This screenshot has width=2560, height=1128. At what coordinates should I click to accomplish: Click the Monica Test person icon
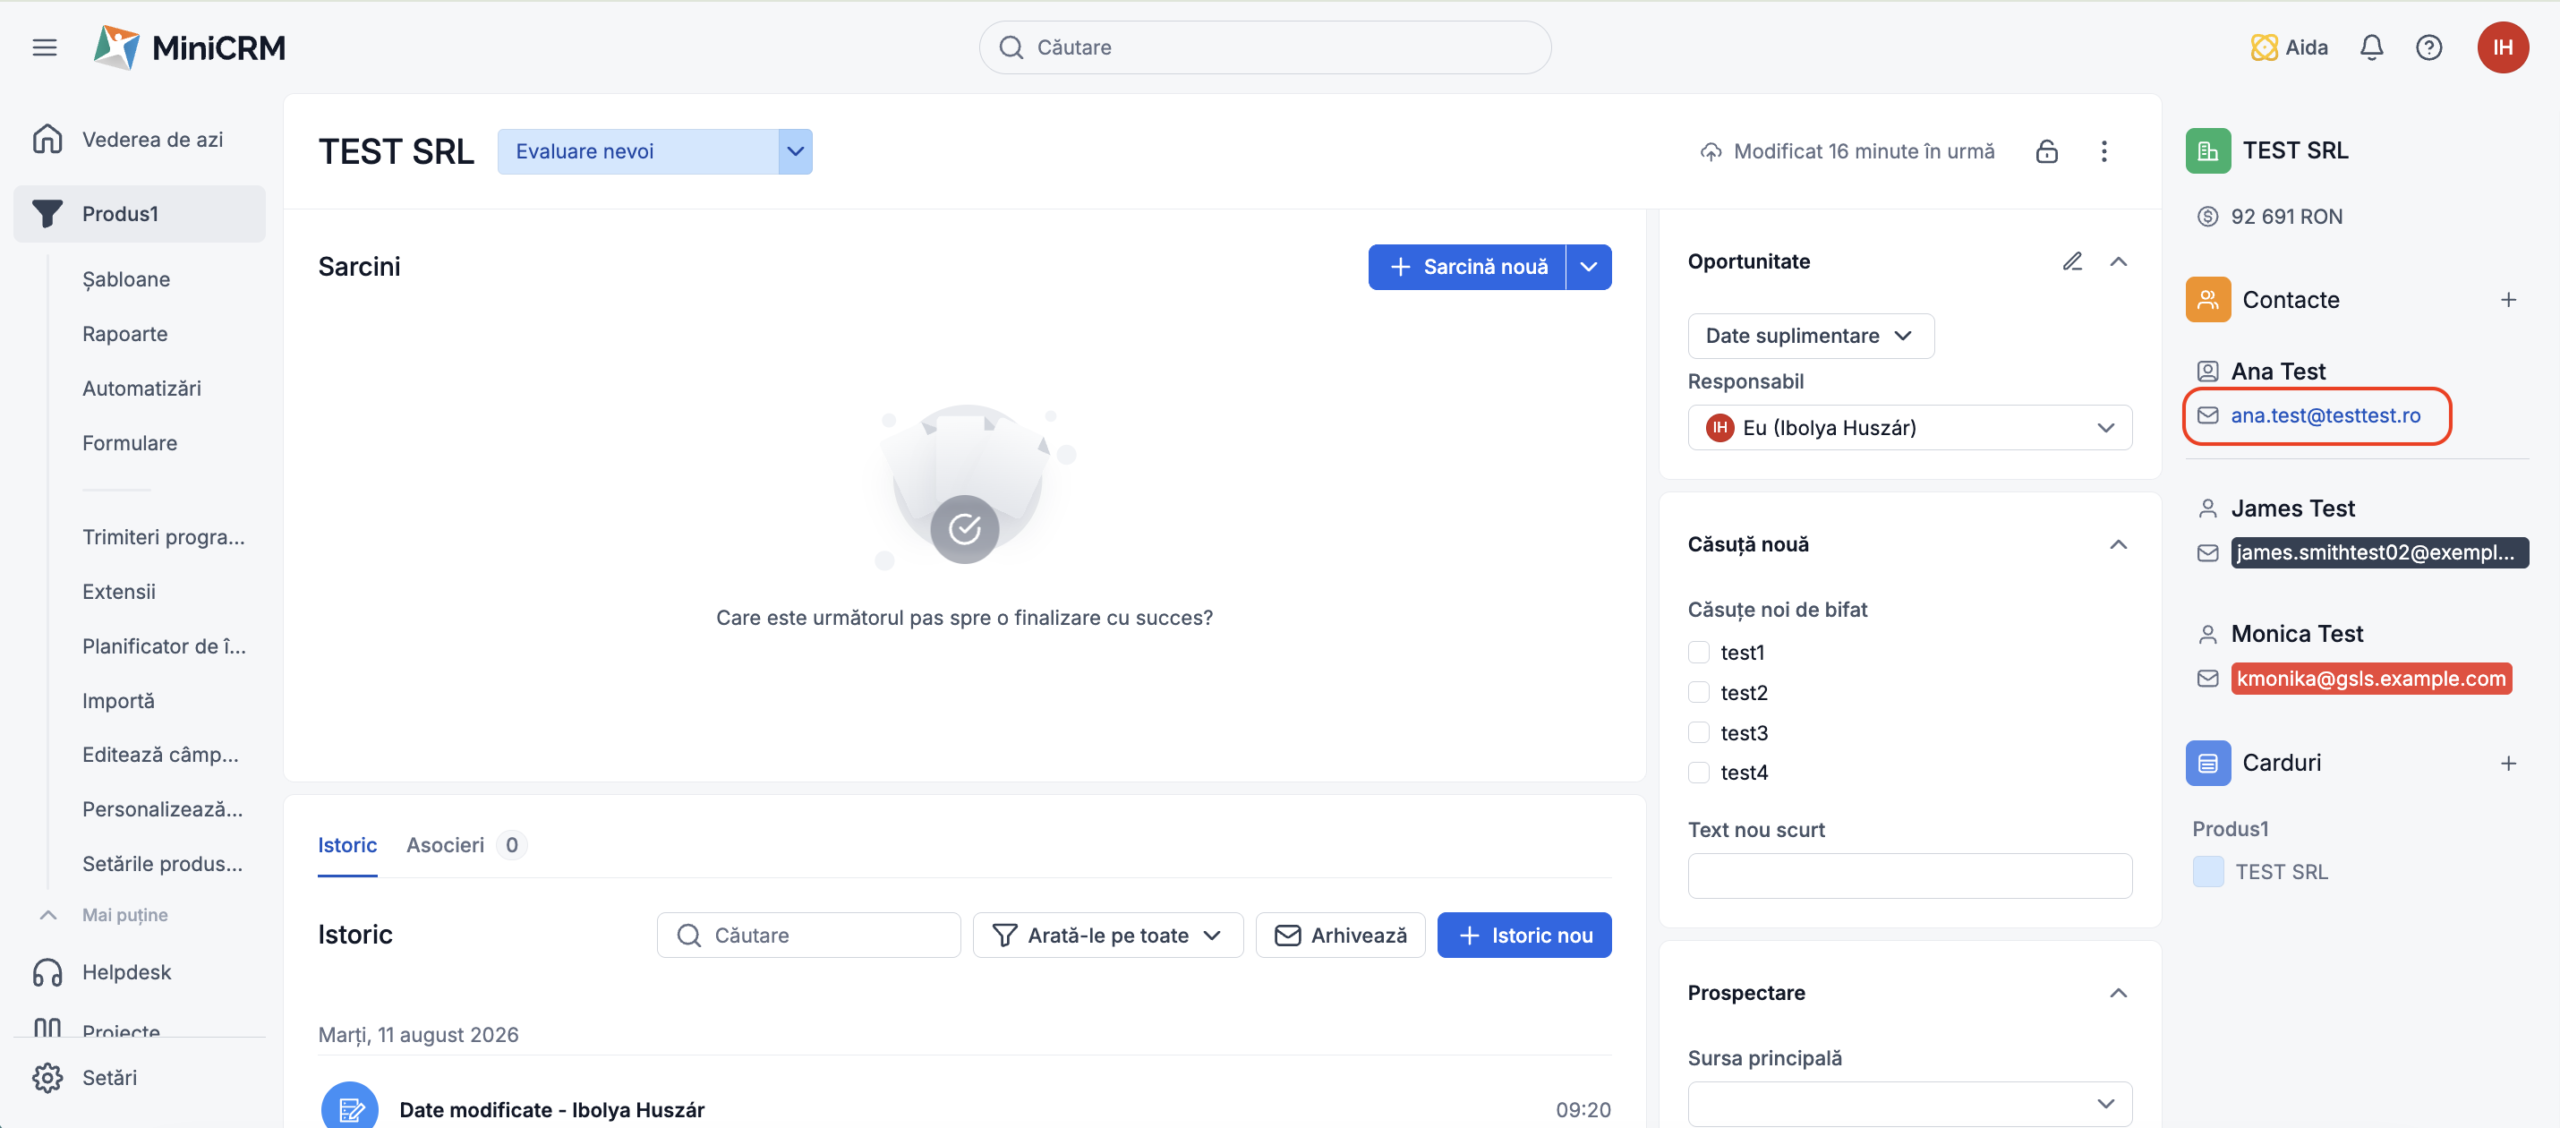2208,634
